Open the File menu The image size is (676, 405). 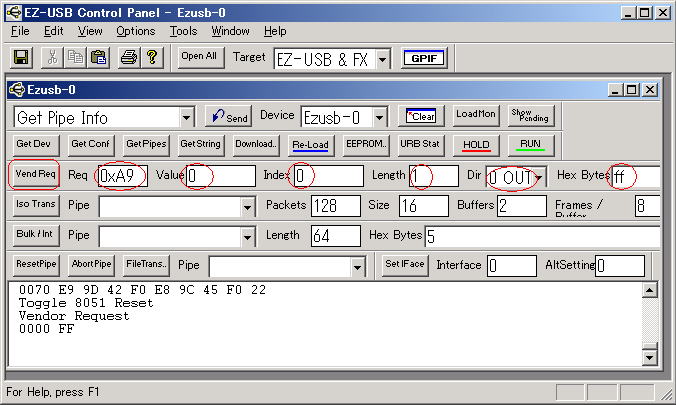20,31
